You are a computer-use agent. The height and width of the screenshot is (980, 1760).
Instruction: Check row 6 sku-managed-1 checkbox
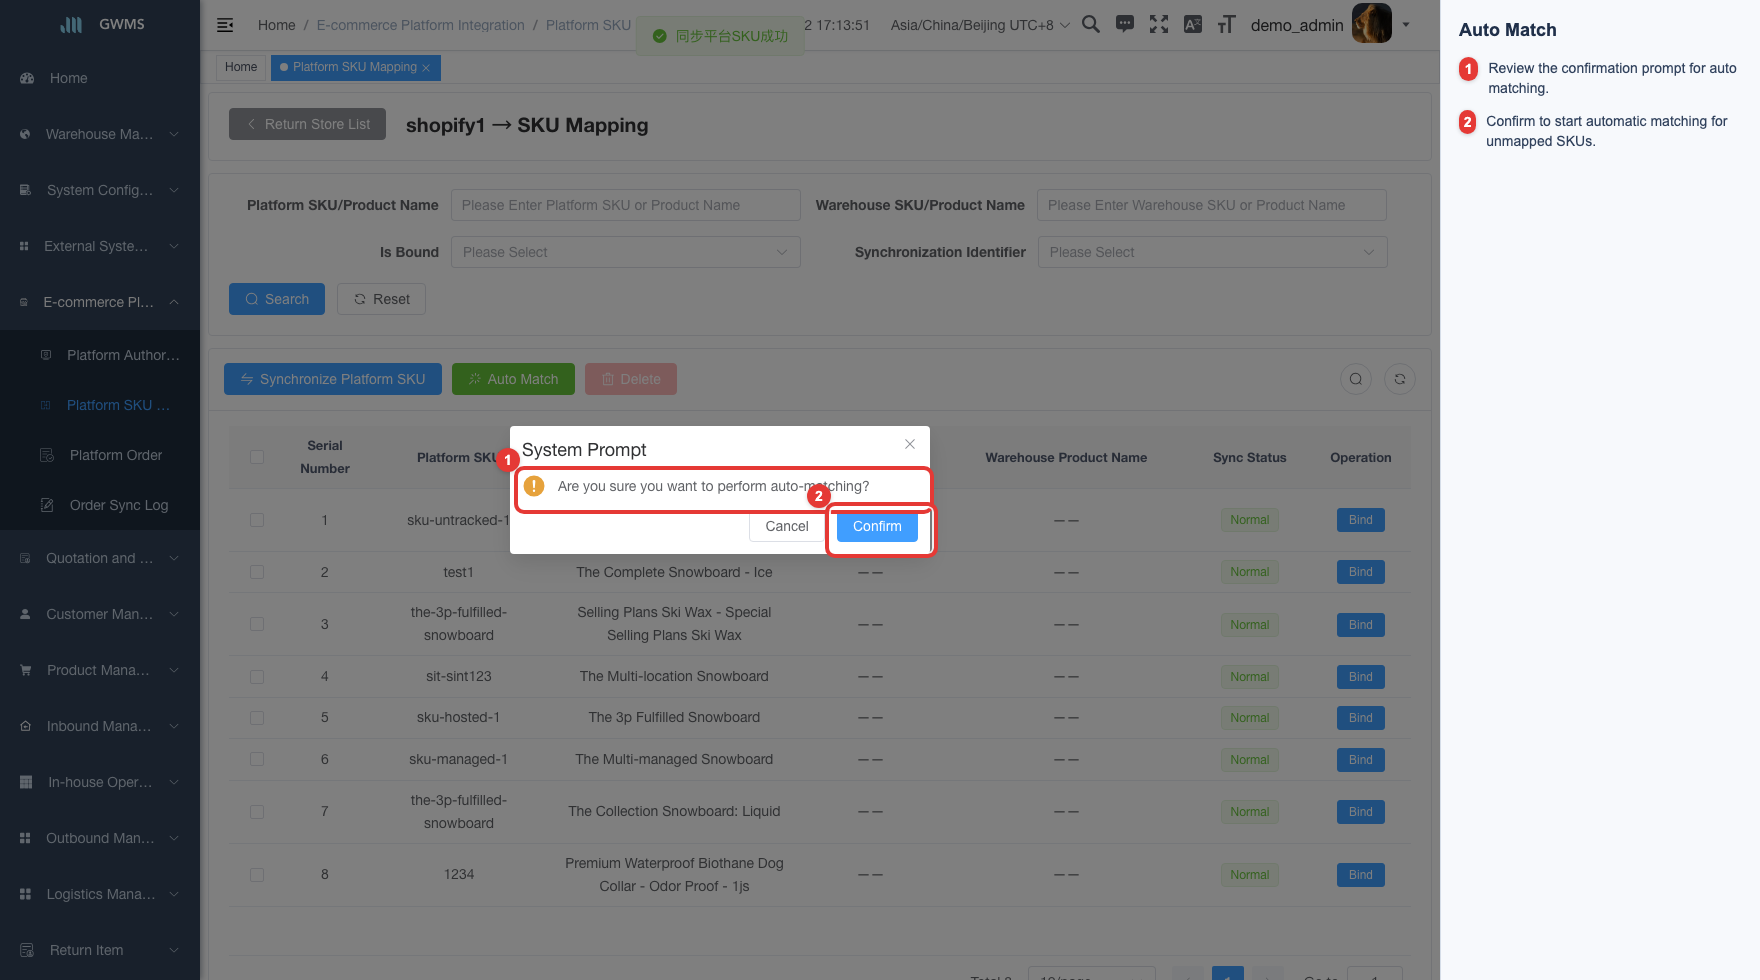pyautogui.click(x=257, y=759)
